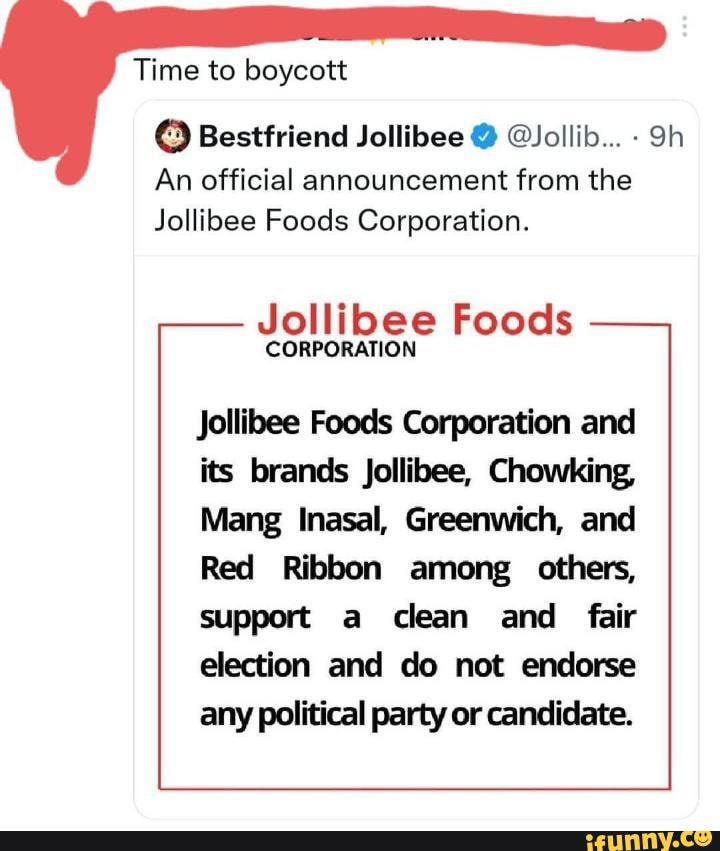Image resolution: width=720 pixels, height=851 pixels.
Task: Click the ifunny.co watermark logo
Action: pyautogui.click(x=649, y=840)
